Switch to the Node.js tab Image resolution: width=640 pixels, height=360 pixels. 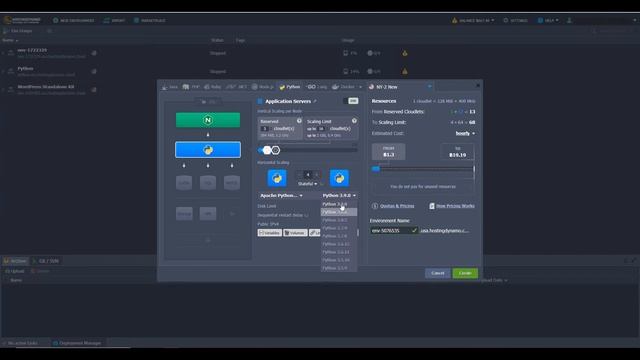click(x=263, y=87)
